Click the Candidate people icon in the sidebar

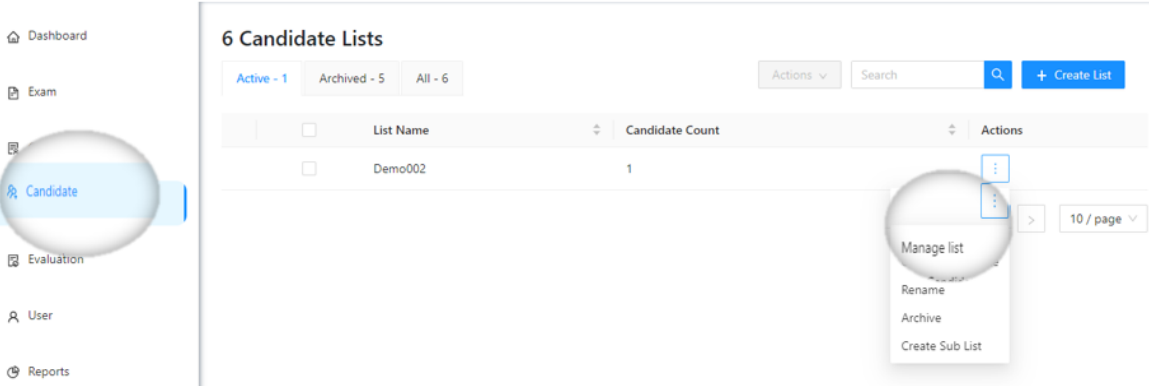pyautogui.click(x=12, y=193)
